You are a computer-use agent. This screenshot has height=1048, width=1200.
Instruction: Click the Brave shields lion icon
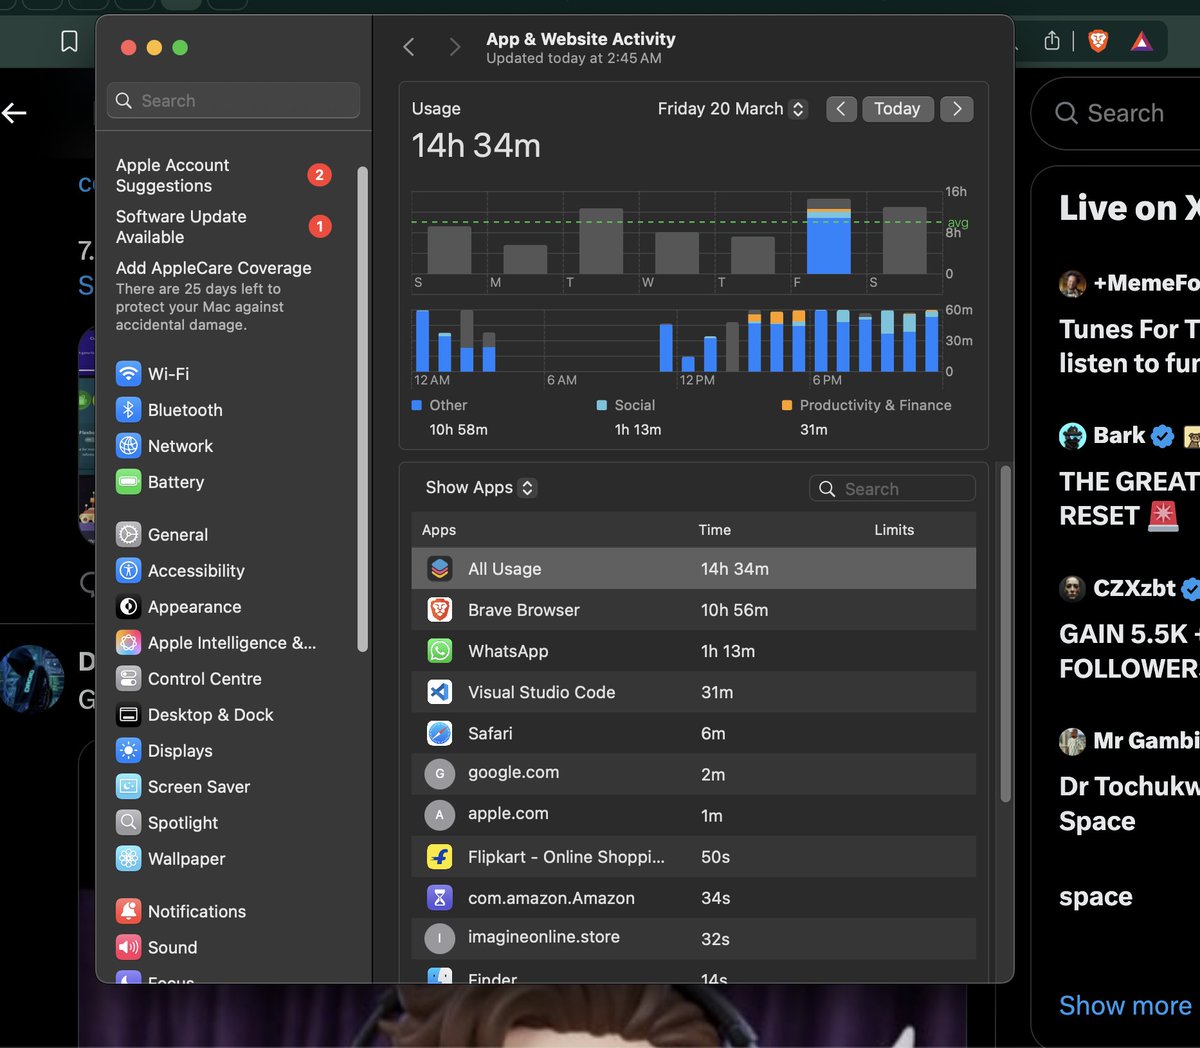(1098, 41)
